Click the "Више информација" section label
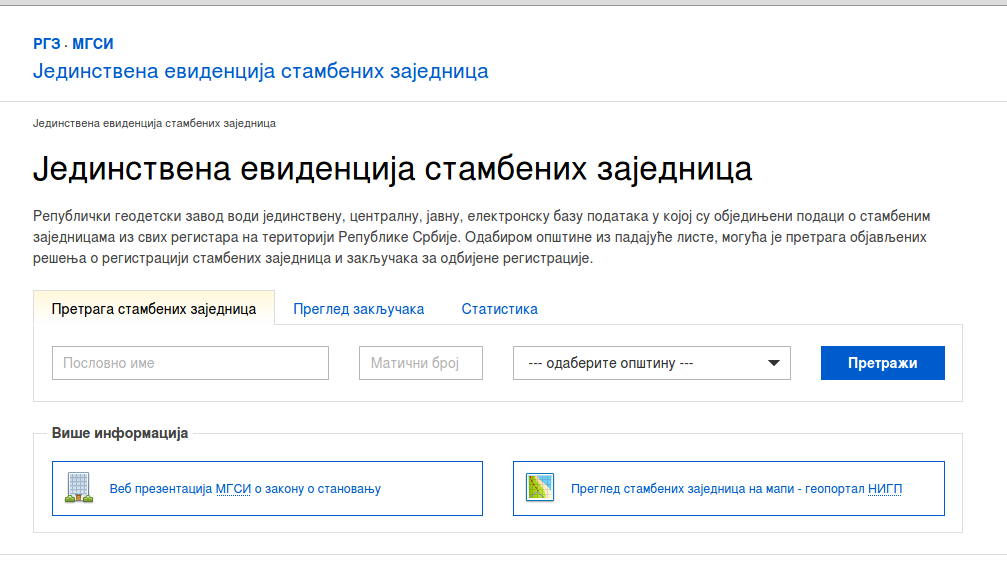 tap(119, 434)
